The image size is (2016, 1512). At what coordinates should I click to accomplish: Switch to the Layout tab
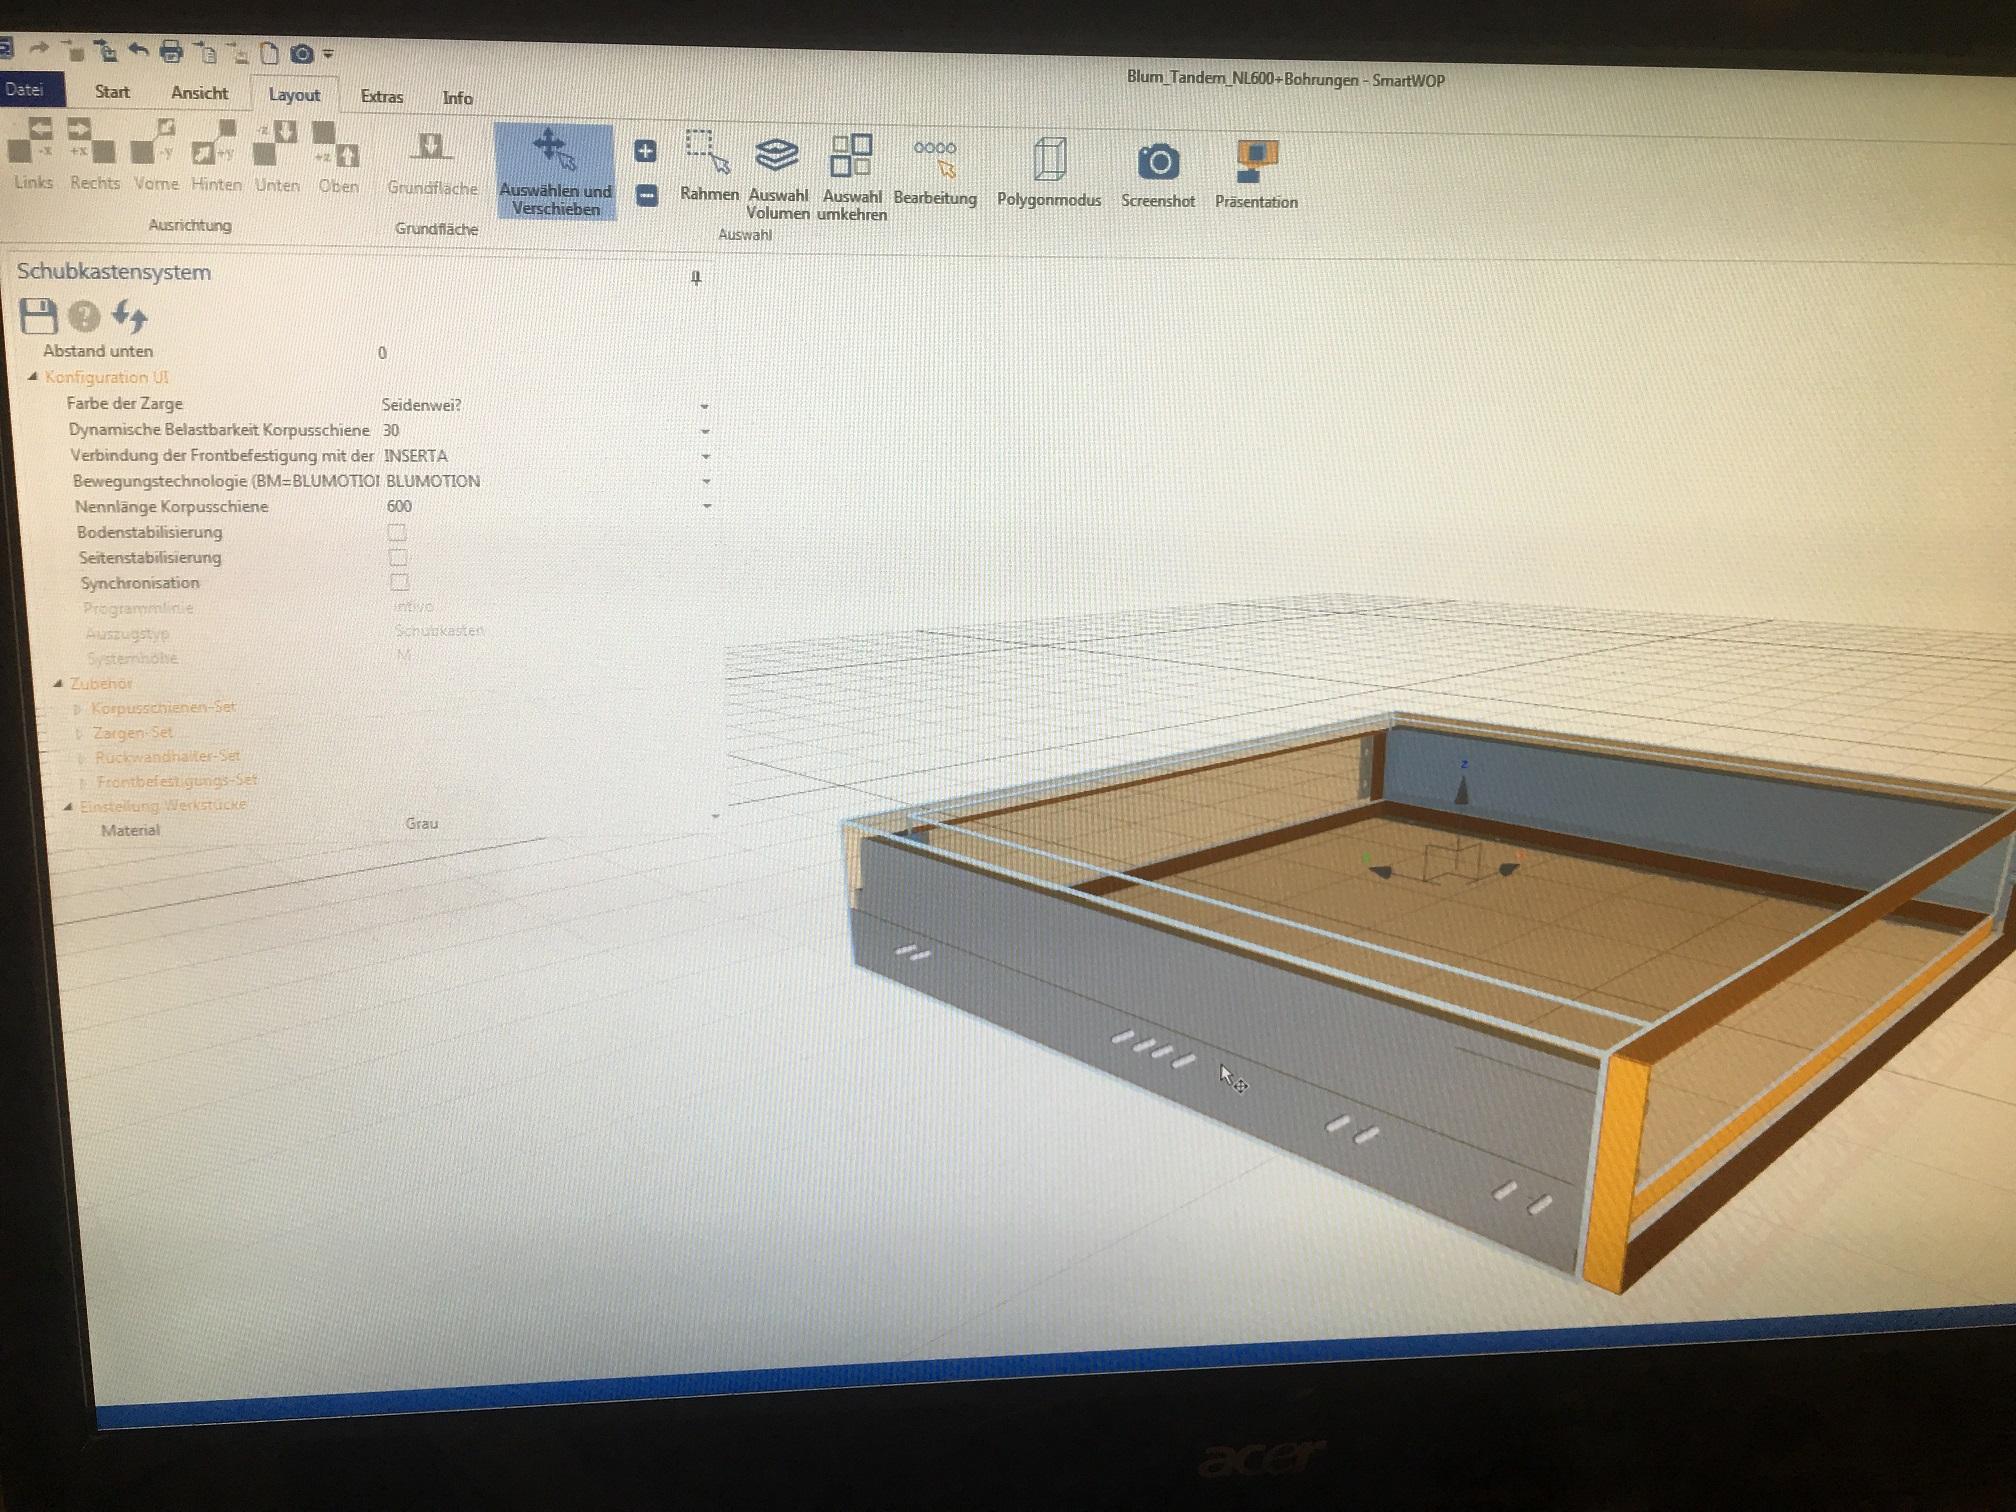click(294, 95)
